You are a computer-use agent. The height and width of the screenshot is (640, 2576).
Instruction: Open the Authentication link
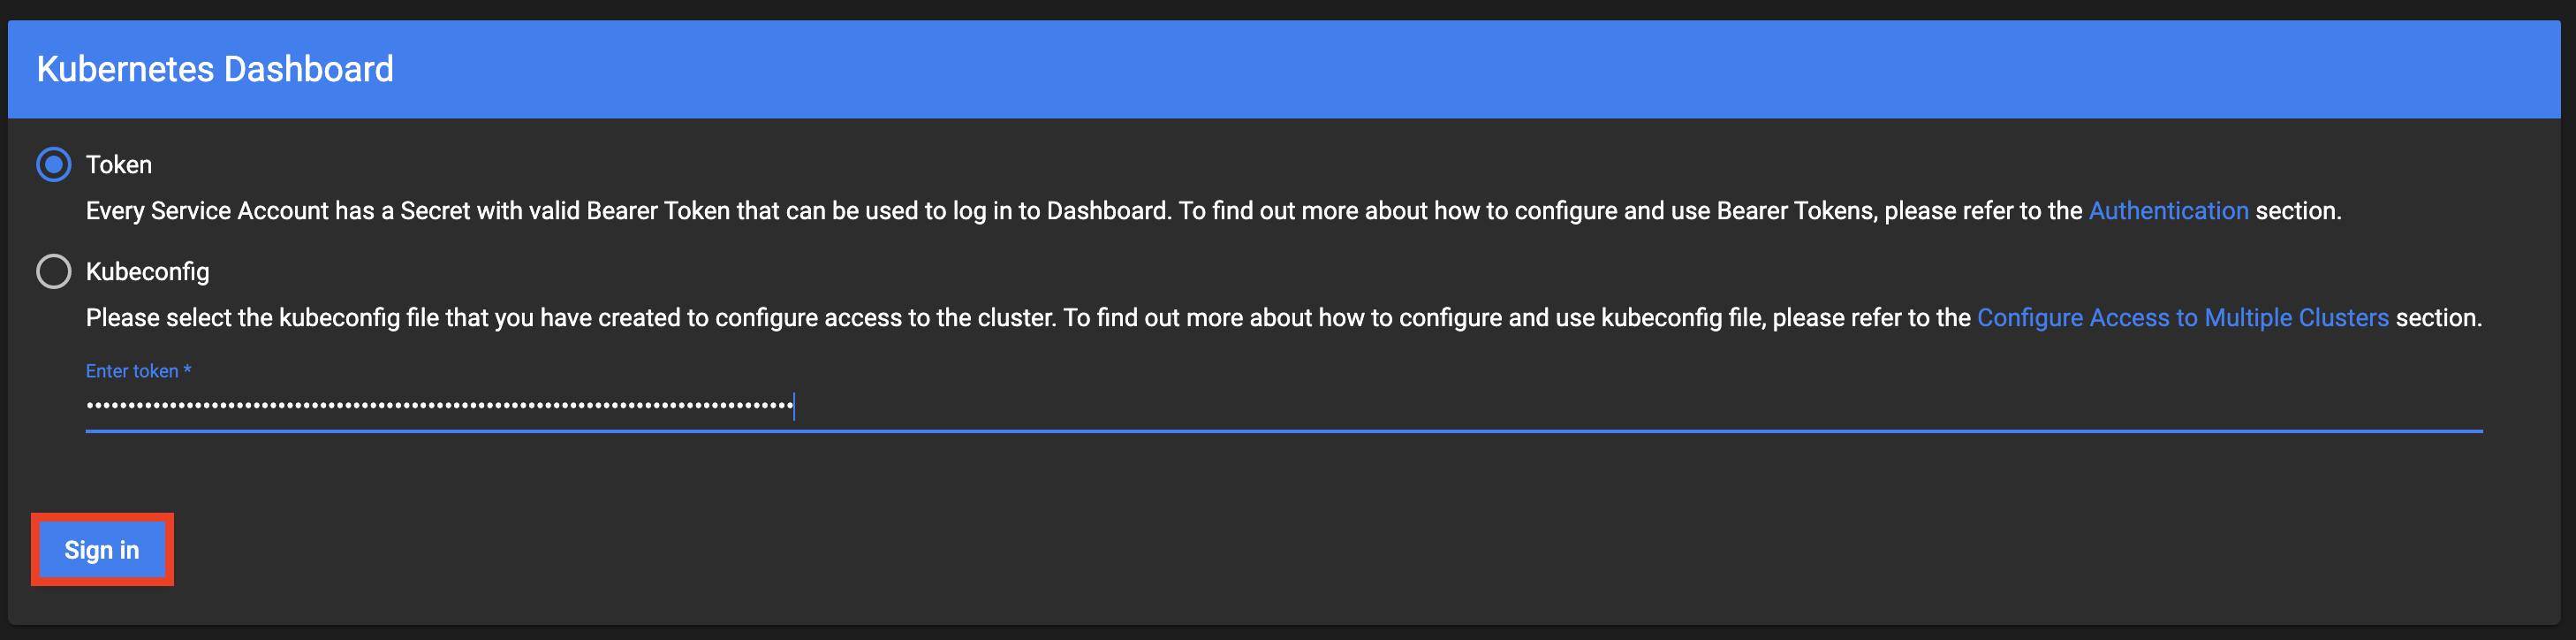click(x=2168, y=211)
